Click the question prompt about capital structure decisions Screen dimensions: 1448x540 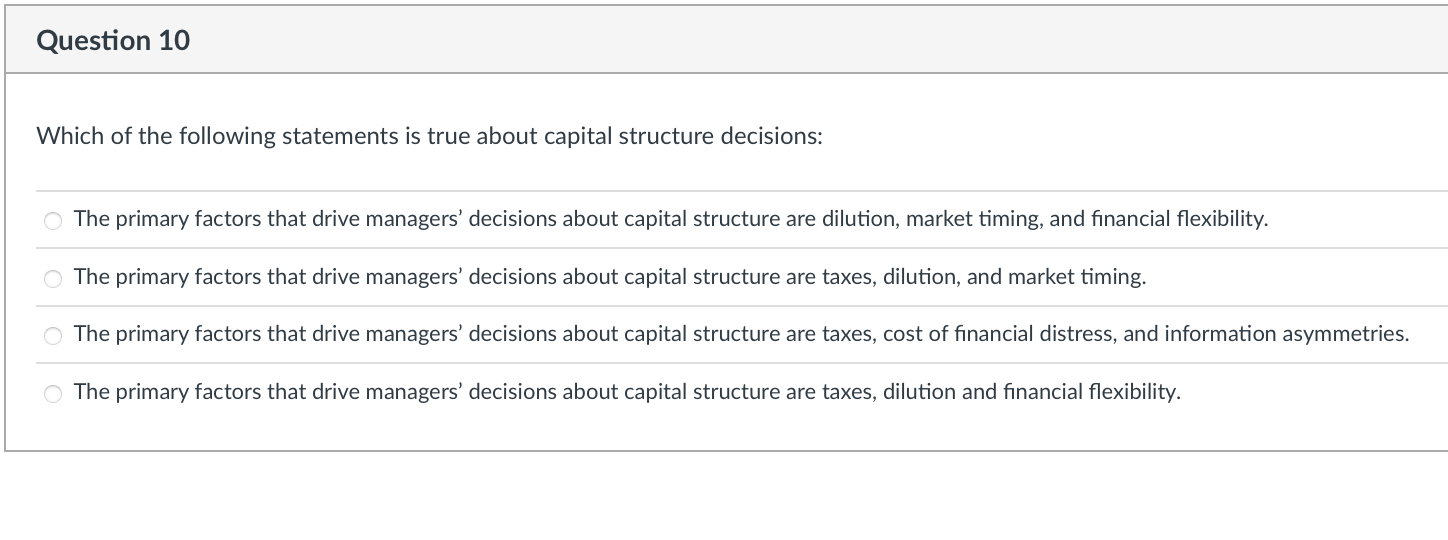(x=430, y=136)
